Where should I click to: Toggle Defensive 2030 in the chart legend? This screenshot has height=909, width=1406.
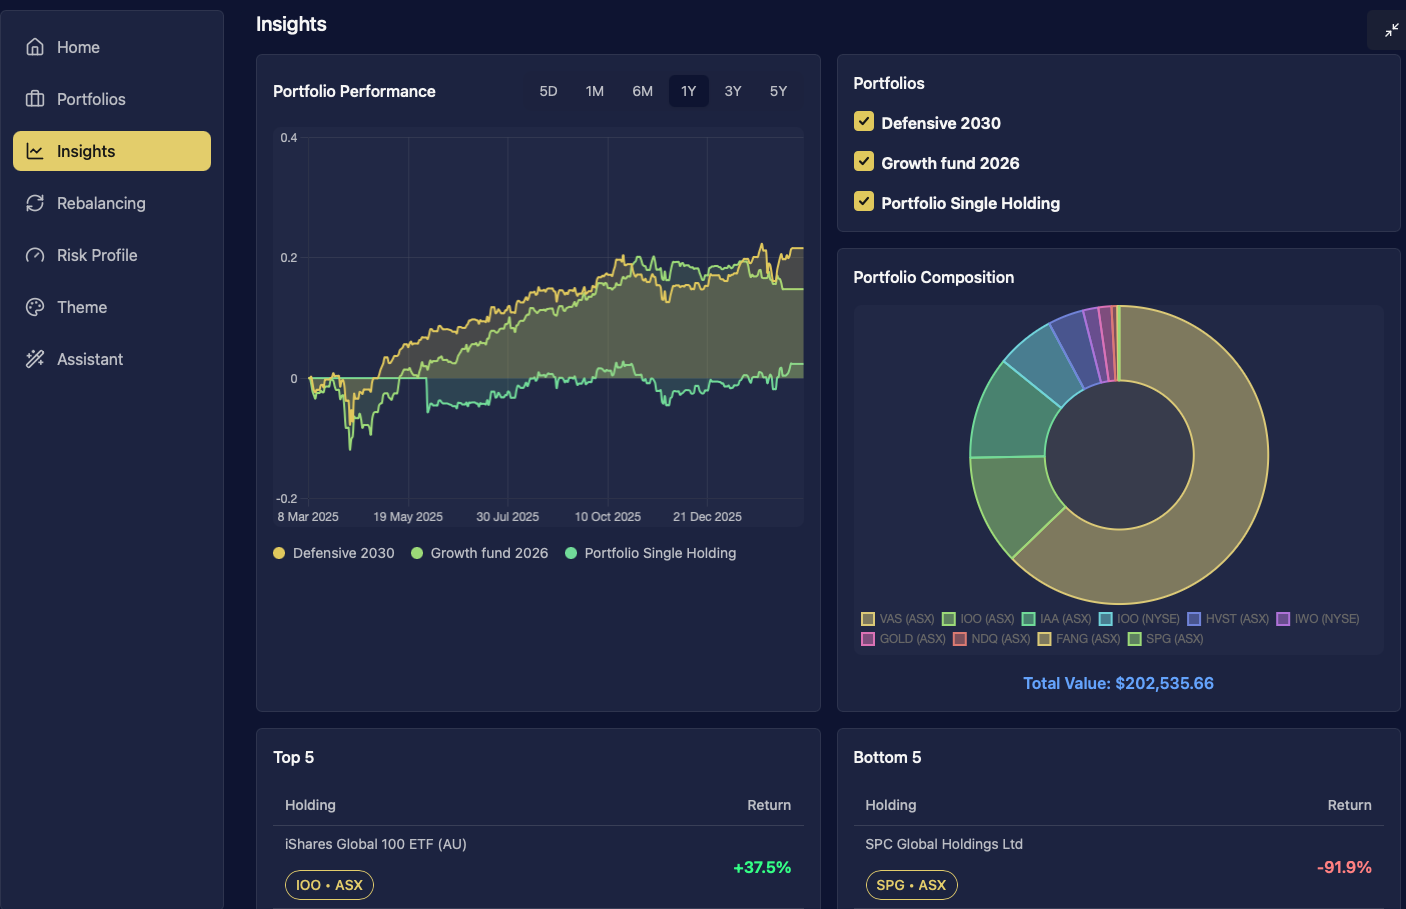click(x=334, y=553)
